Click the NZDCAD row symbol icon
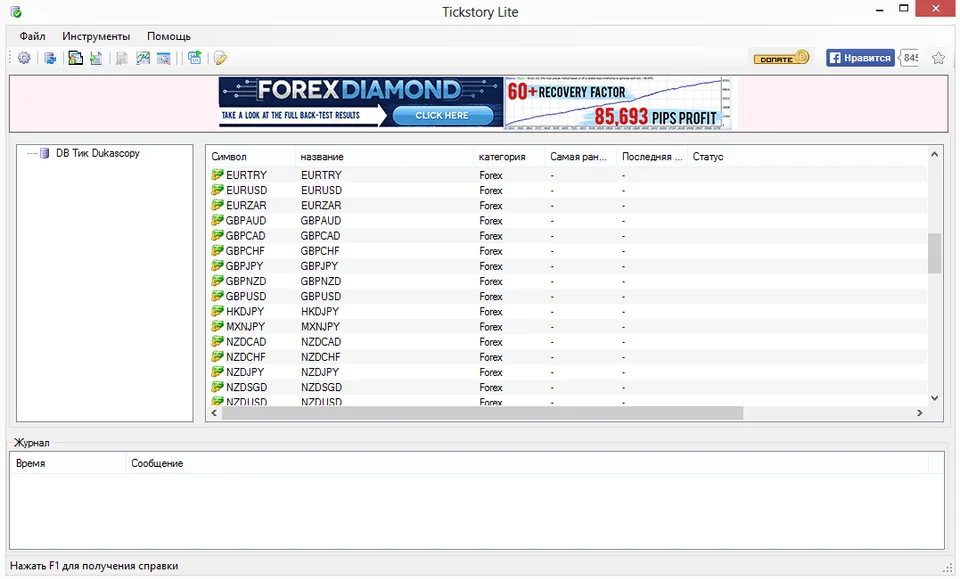Screen dimensions: 960x579 point(217,342)
